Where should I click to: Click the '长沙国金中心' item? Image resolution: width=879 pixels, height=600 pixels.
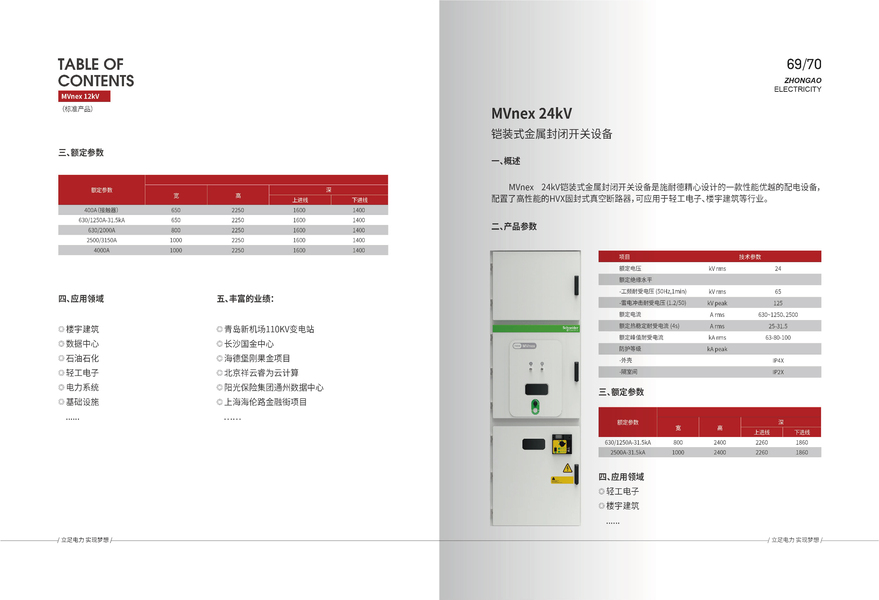(x=249, y=344)
